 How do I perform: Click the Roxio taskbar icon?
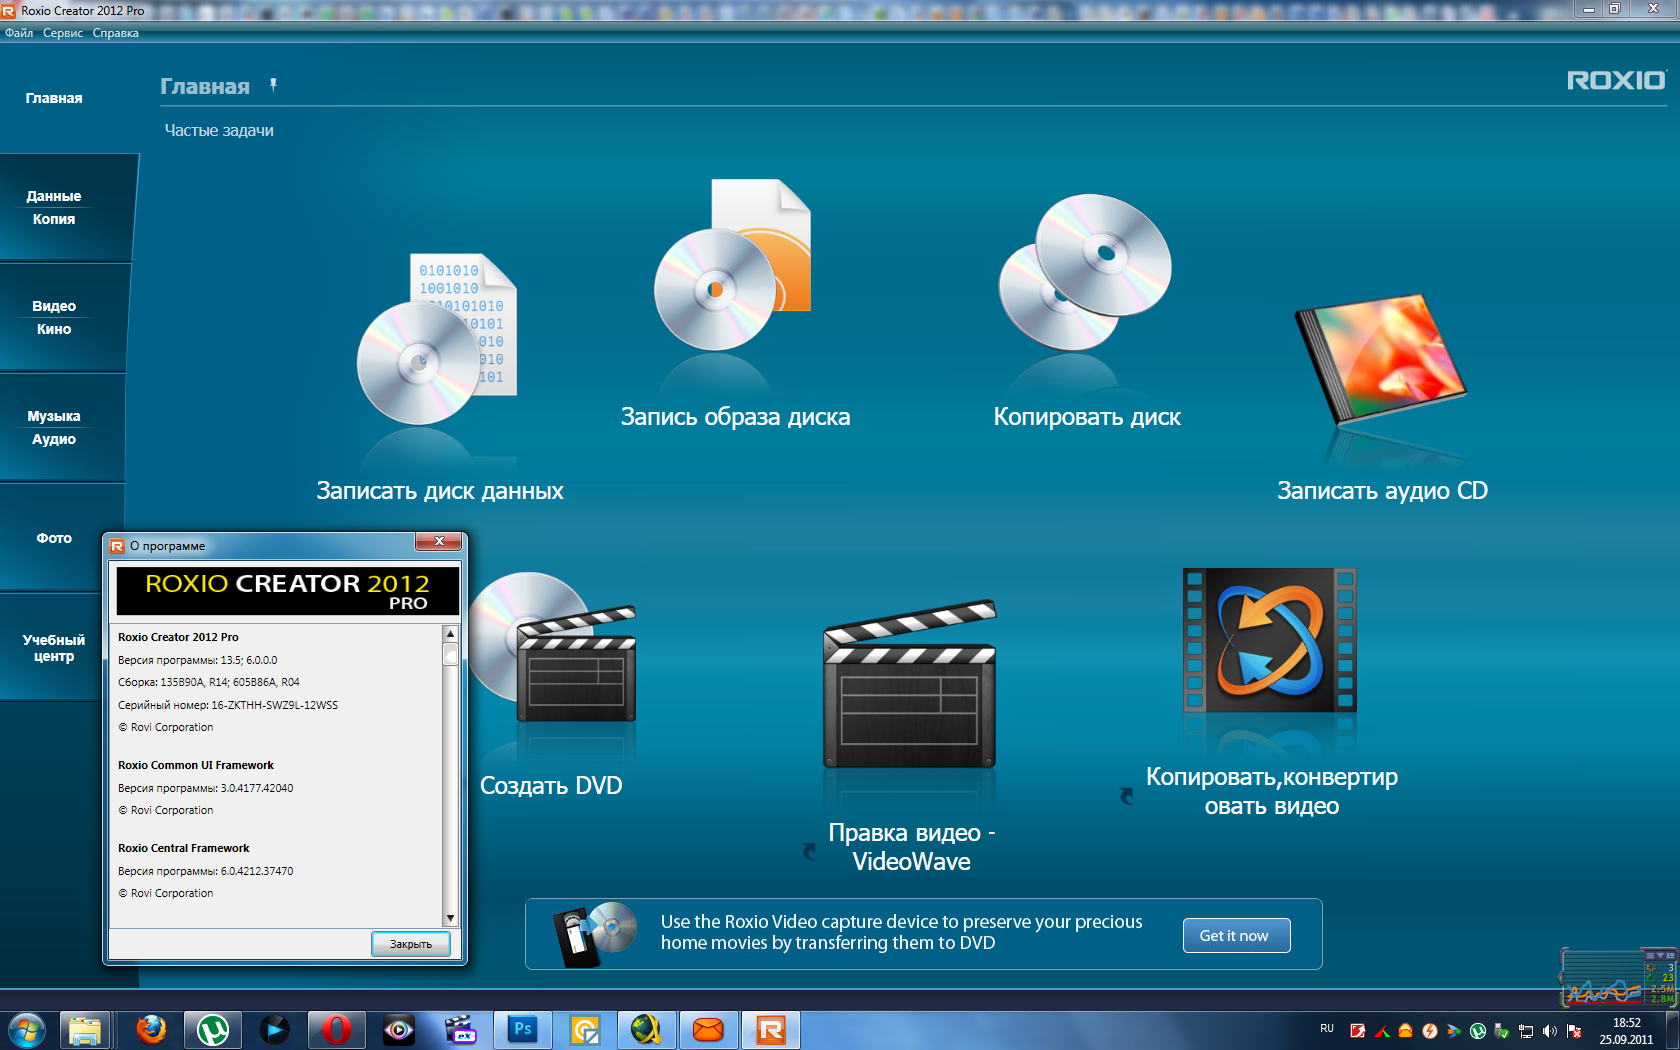pyautogui.click(x=771, y=1030)
